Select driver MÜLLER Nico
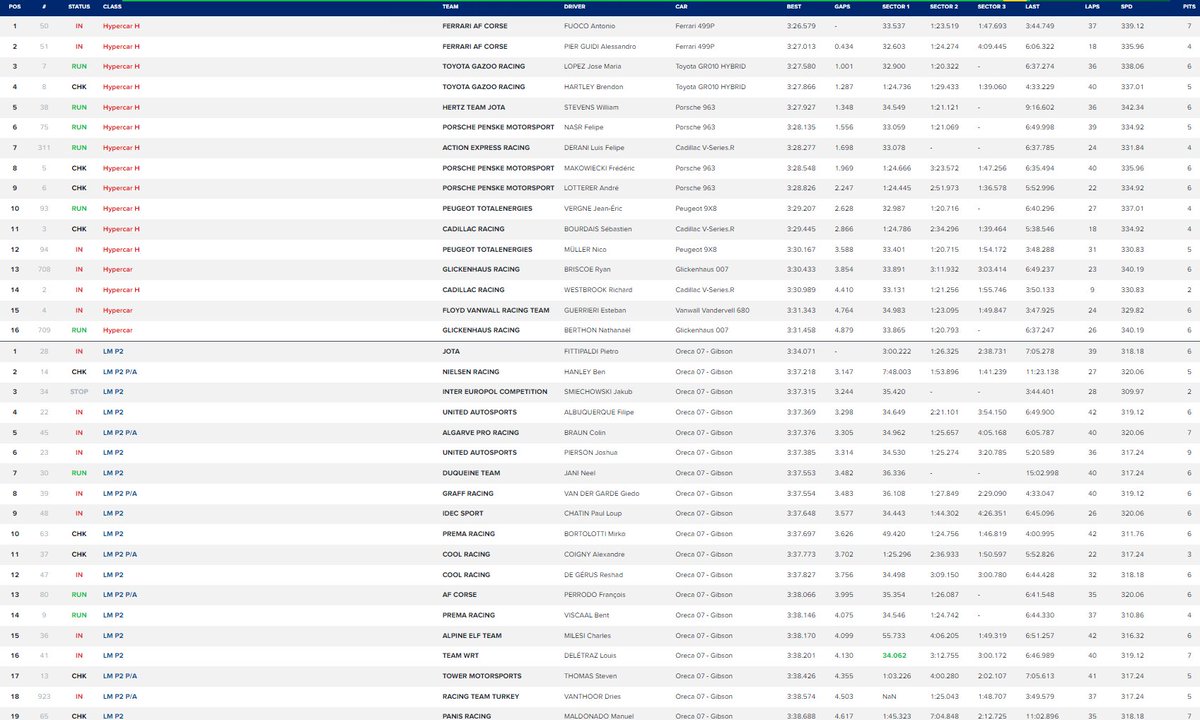The height and width of the screenshot is (720, 1200). (x=584, y=249)
